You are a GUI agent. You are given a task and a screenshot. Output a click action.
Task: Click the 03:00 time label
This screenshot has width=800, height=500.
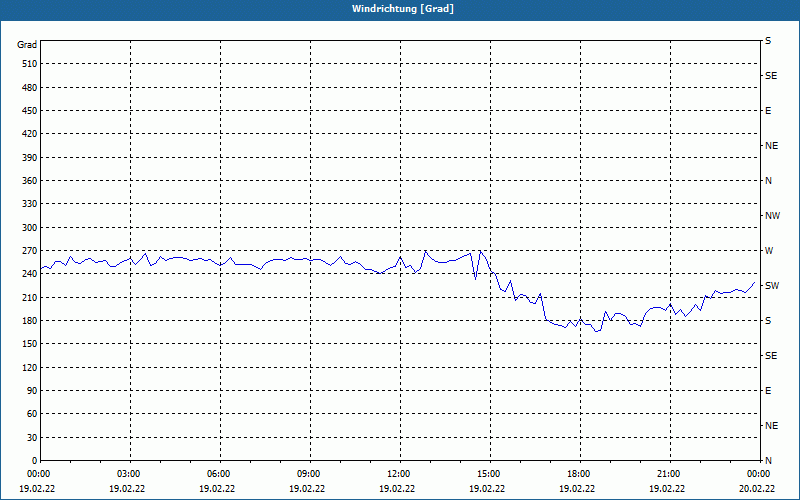pyautogui.click(x=130, y=474)
